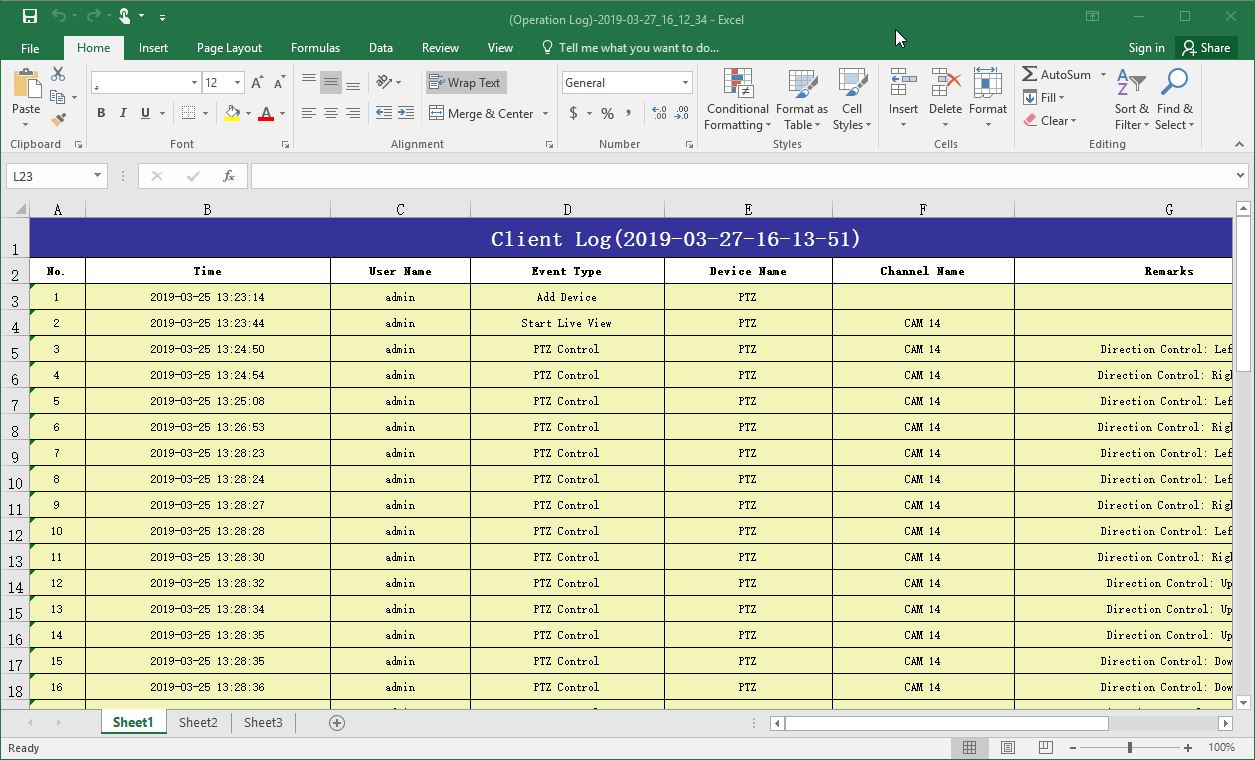The width and height of the screenshot is (1255, 760).
Task: Open the font size dropdown
Action: click(x=239, y=81)
